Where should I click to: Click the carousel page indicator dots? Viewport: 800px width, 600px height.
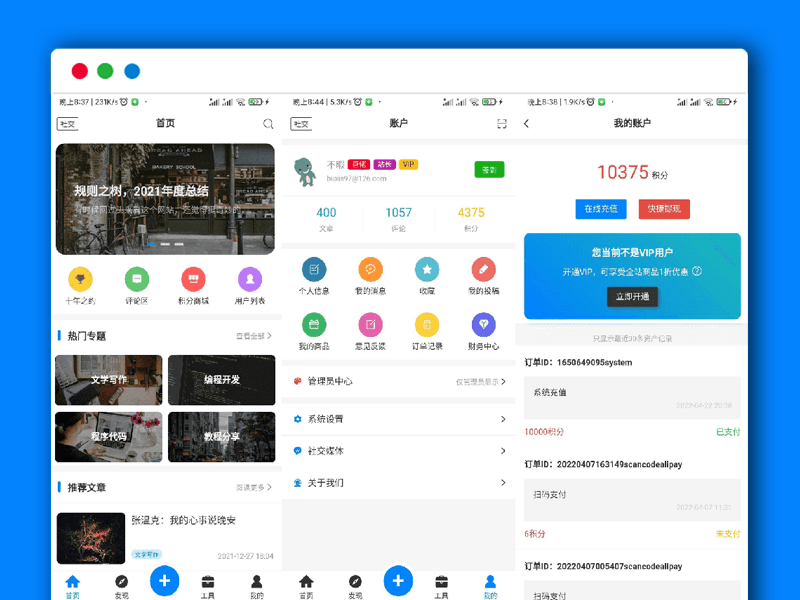164,243
